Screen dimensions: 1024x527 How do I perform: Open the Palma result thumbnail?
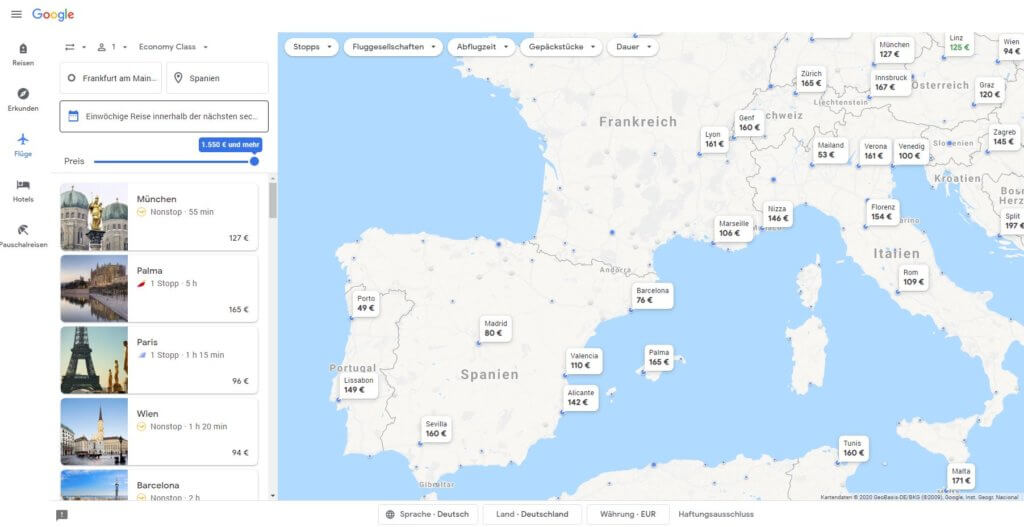pyautogui.click(x=94, y=289)
